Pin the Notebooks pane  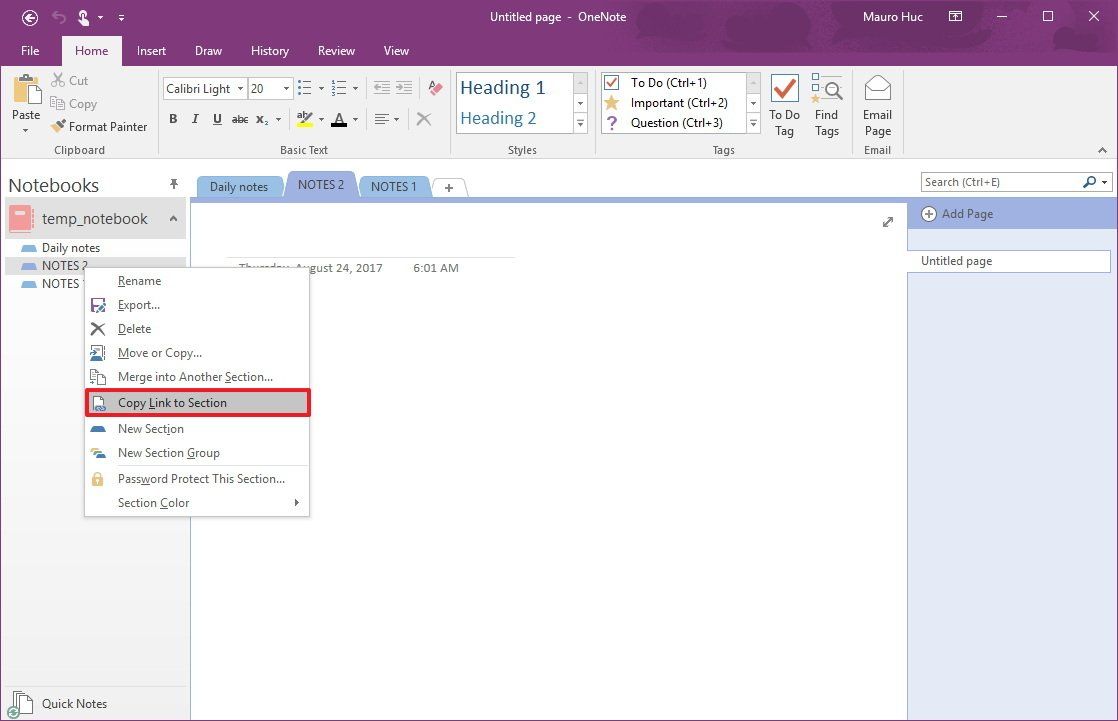174,184
